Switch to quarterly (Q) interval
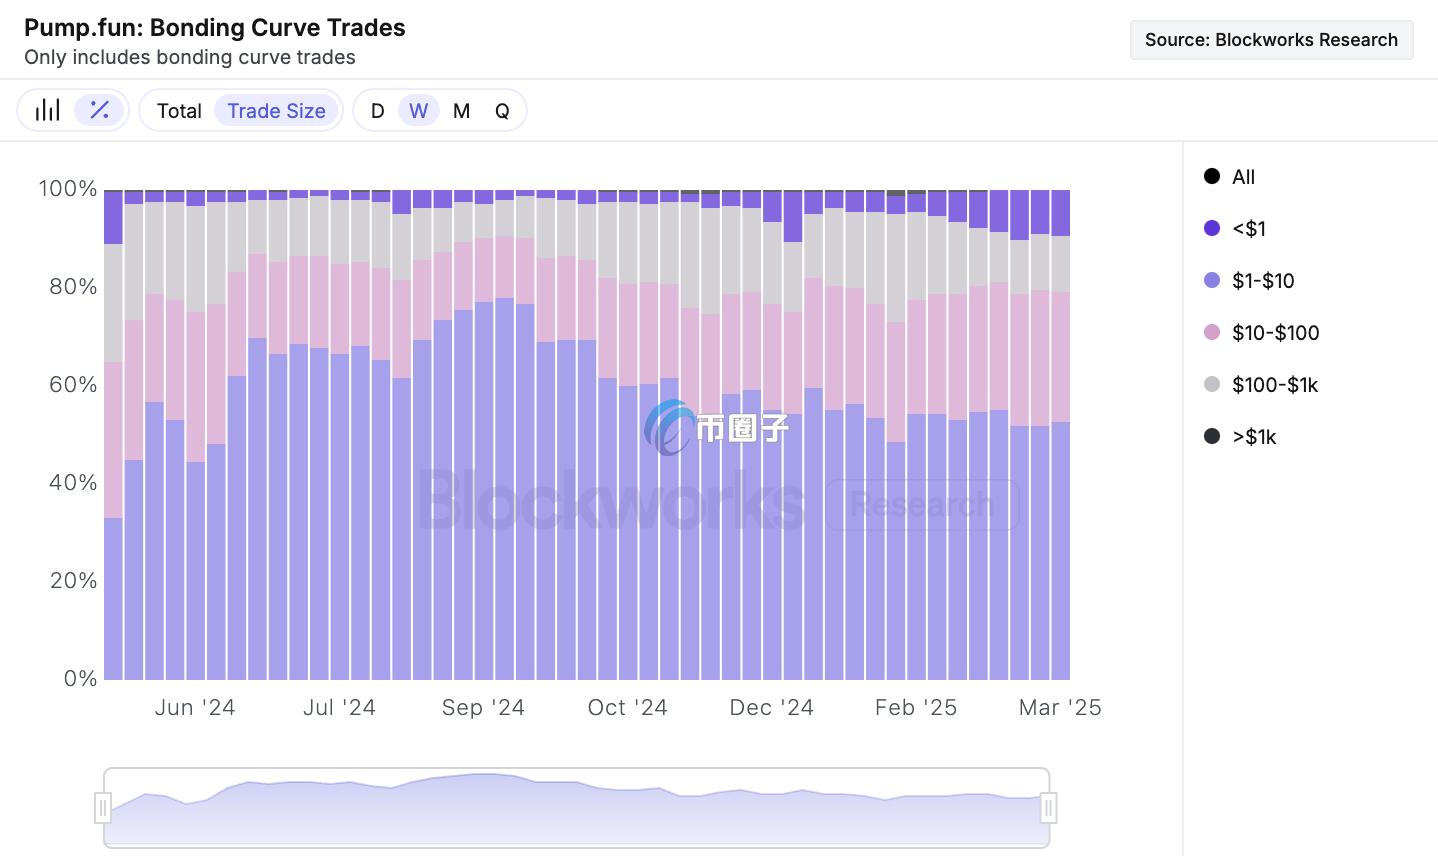 coord(502,111)
